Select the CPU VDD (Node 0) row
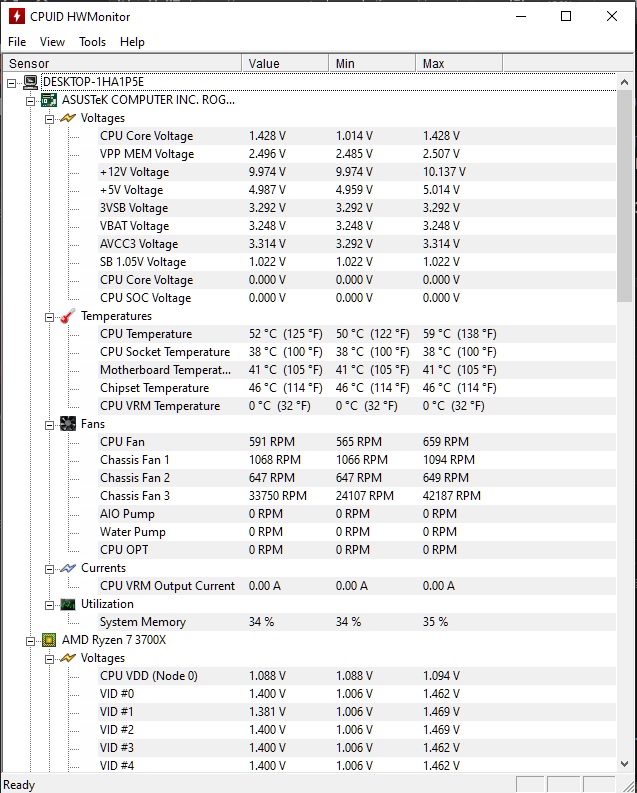Screen dimensions: 637x793 point(356,676)
